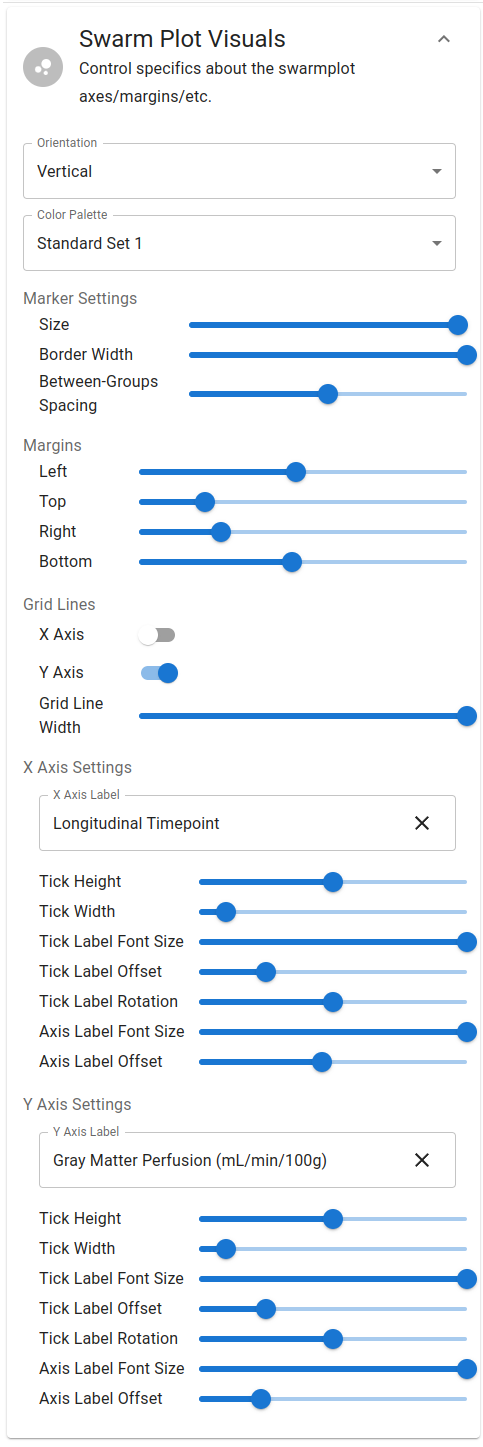Open the Color Palette dropdown
Image resolution: width=483 pixels, height=1447 pixels.
point(239,243)
